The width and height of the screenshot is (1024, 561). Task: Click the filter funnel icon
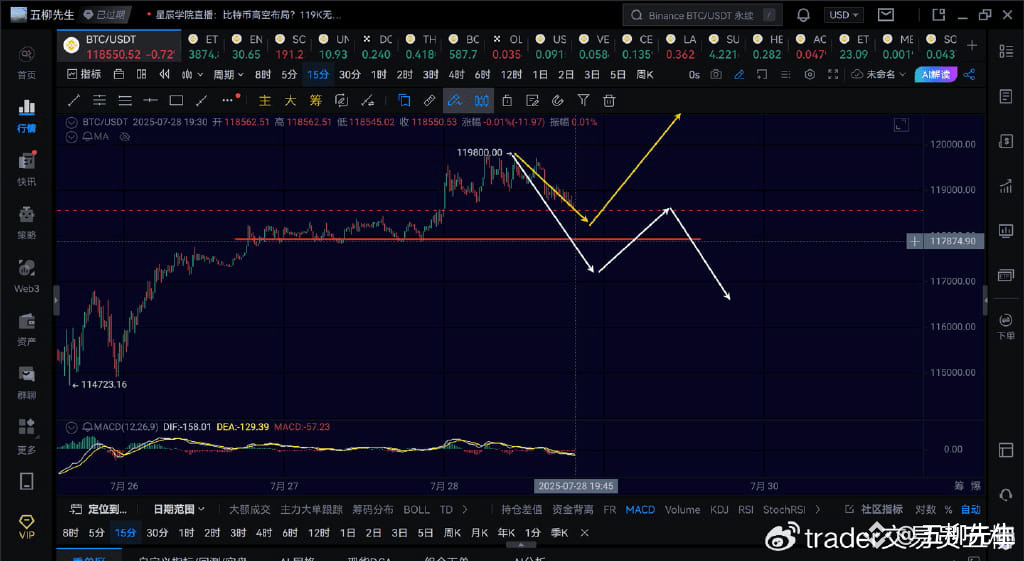point(583,100)
